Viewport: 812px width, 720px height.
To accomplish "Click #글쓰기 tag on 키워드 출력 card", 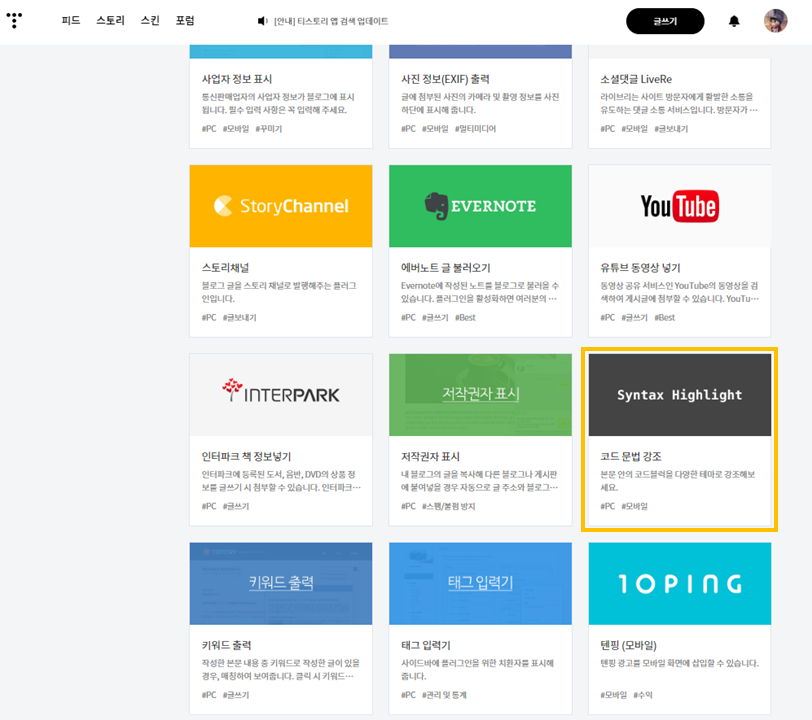I will pyautogui.click(x=236, y=695).
